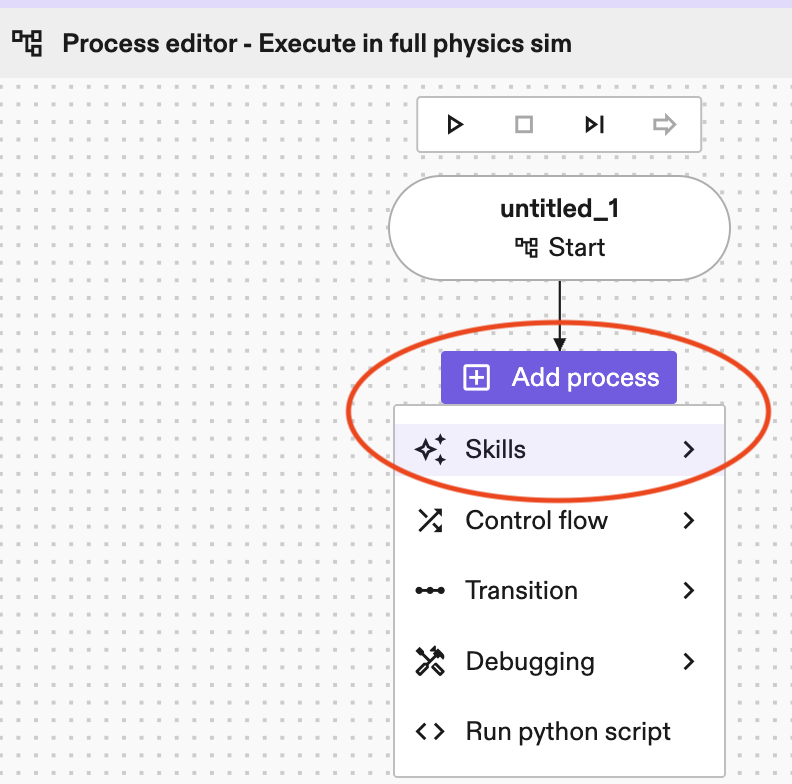Click the Debugging tools icon
This screenshot has width=792, height=784.
[x=430, y=662]
